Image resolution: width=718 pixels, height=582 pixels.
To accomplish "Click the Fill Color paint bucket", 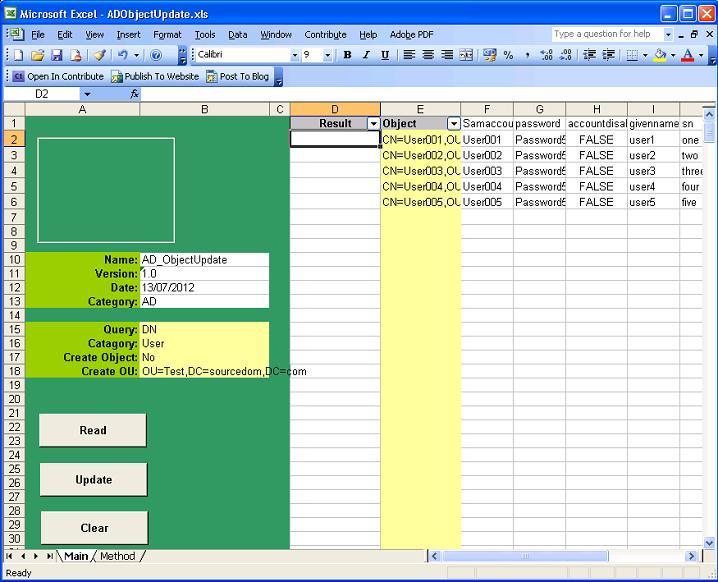I will pyautogui.click(x=660, y=55).
